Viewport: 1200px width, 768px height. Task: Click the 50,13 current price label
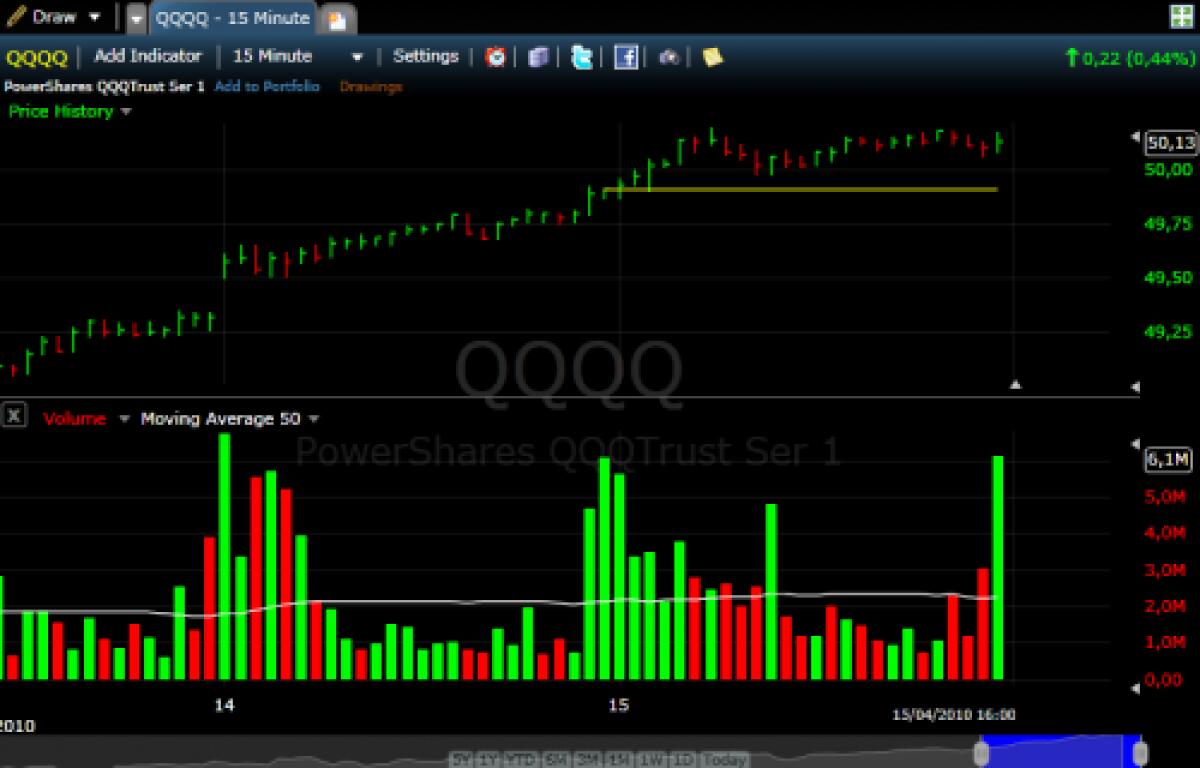(1171, 143)
